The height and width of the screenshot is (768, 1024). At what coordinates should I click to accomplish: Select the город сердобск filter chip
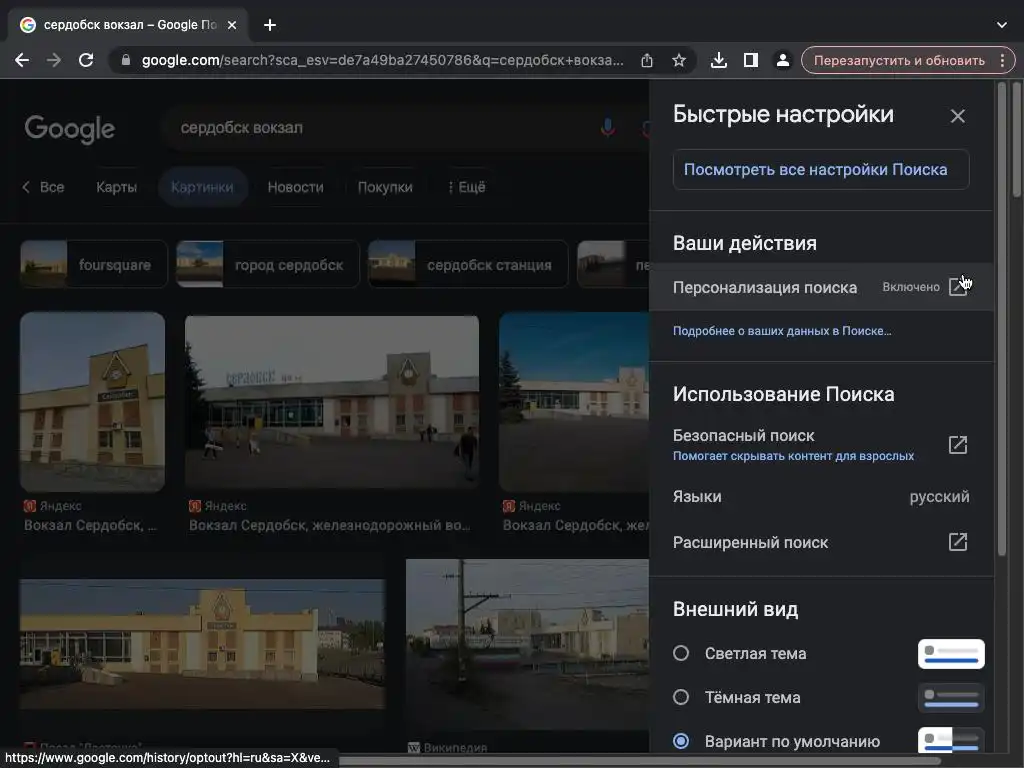click(x=268, y=264)
